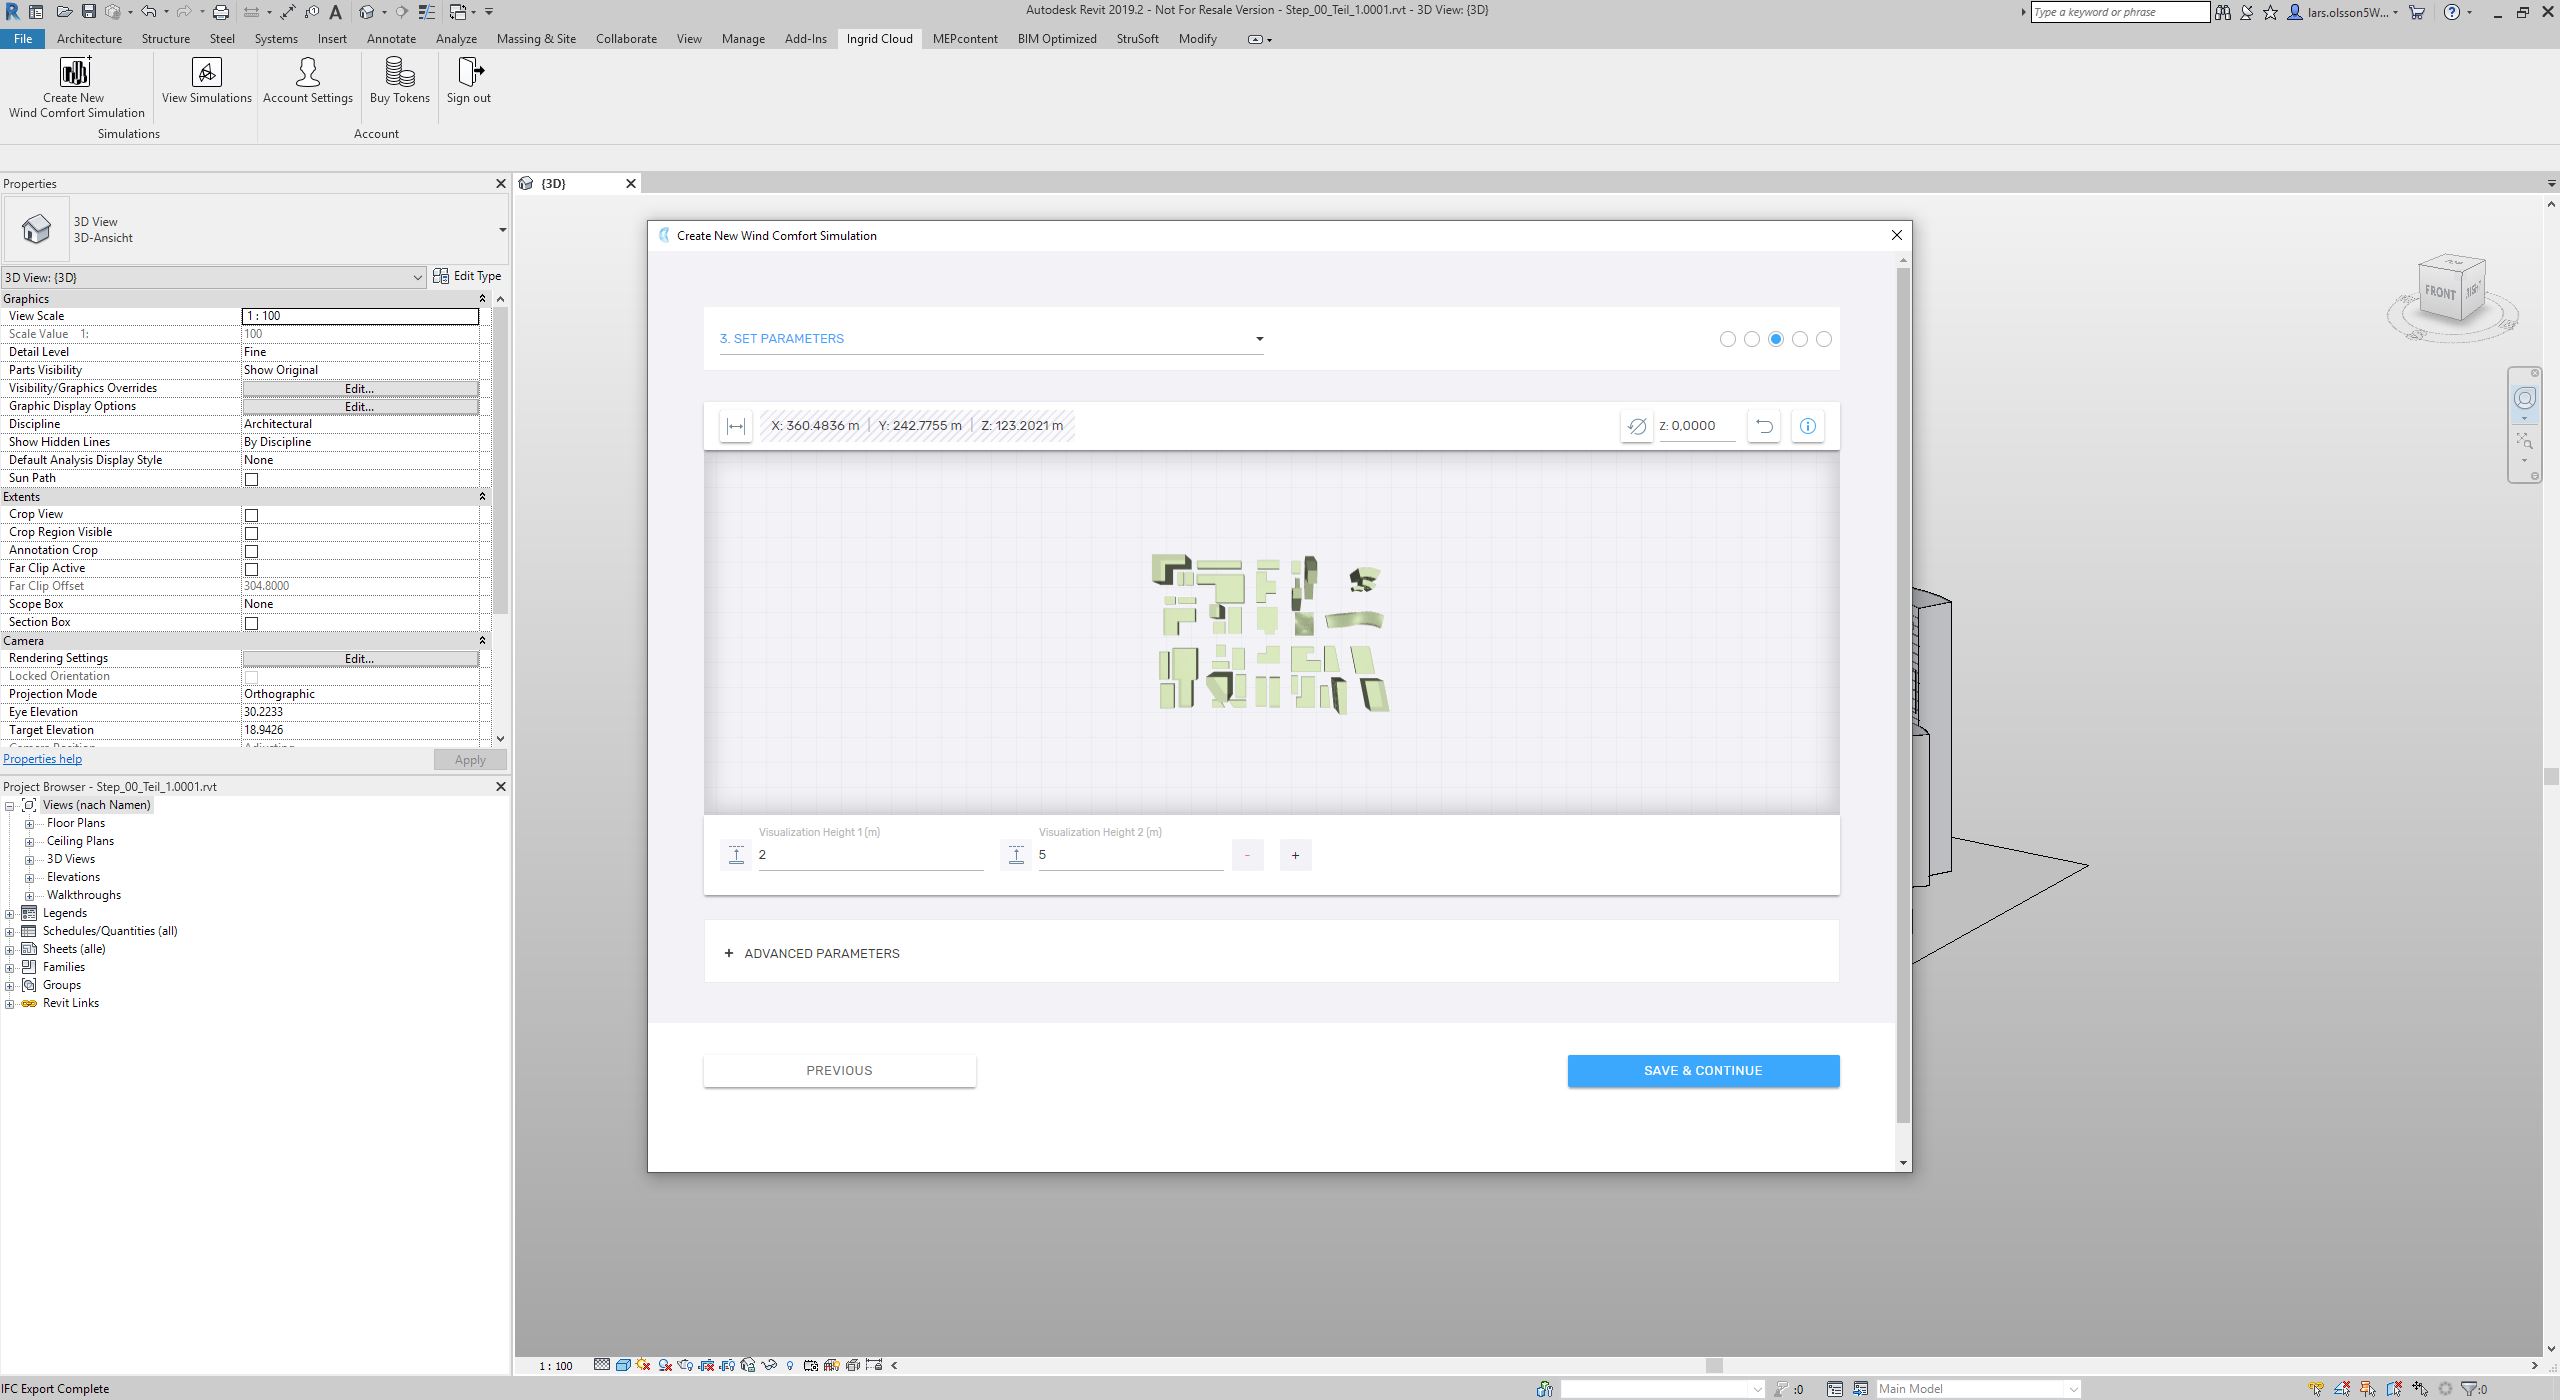2560x1400 pixels.
Task: Click the PREVIOUS button
Action: [x=839, y=1070]
